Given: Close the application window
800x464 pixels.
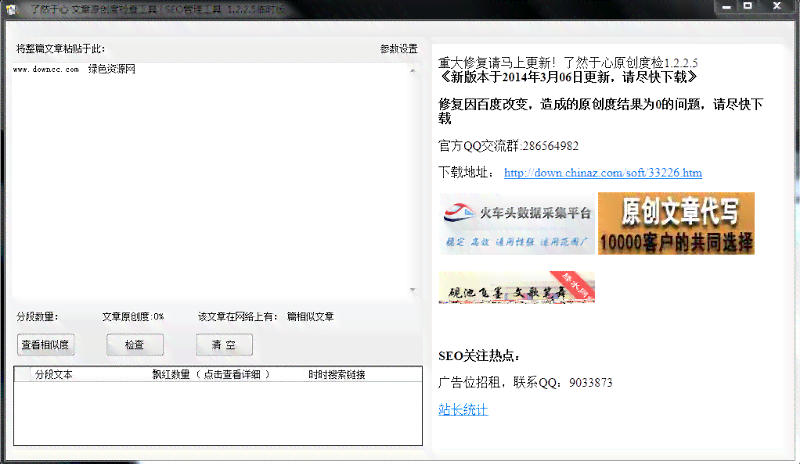Looking at the screenshot, I should (777, 6).
